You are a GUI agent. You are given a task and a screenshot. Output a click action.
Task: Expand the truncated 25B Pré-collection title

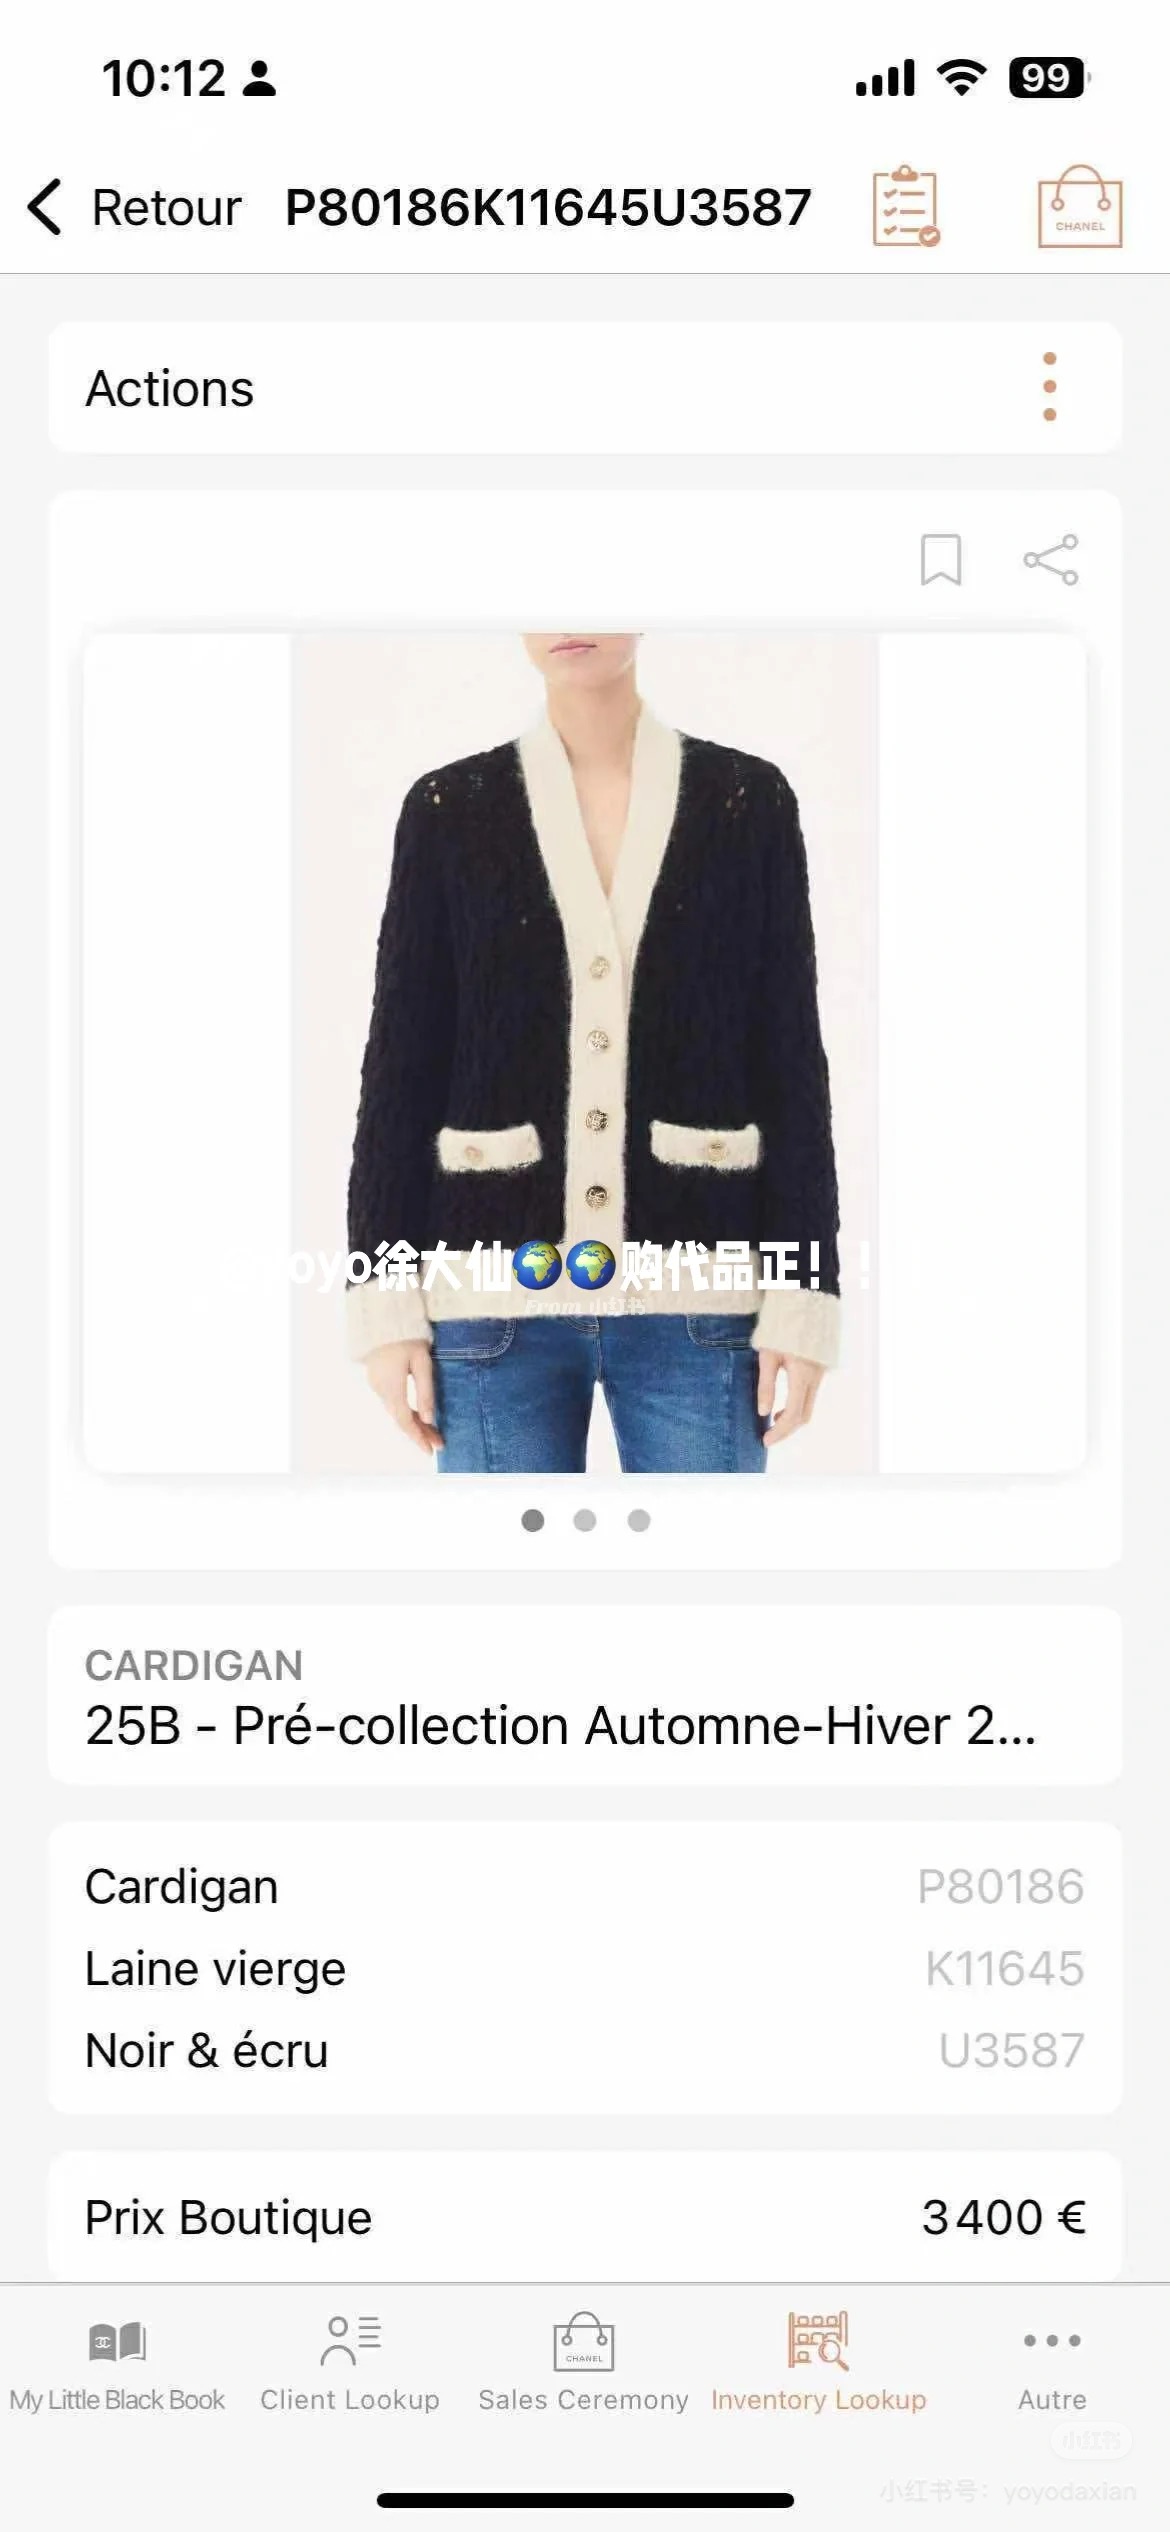[560, 1726]
